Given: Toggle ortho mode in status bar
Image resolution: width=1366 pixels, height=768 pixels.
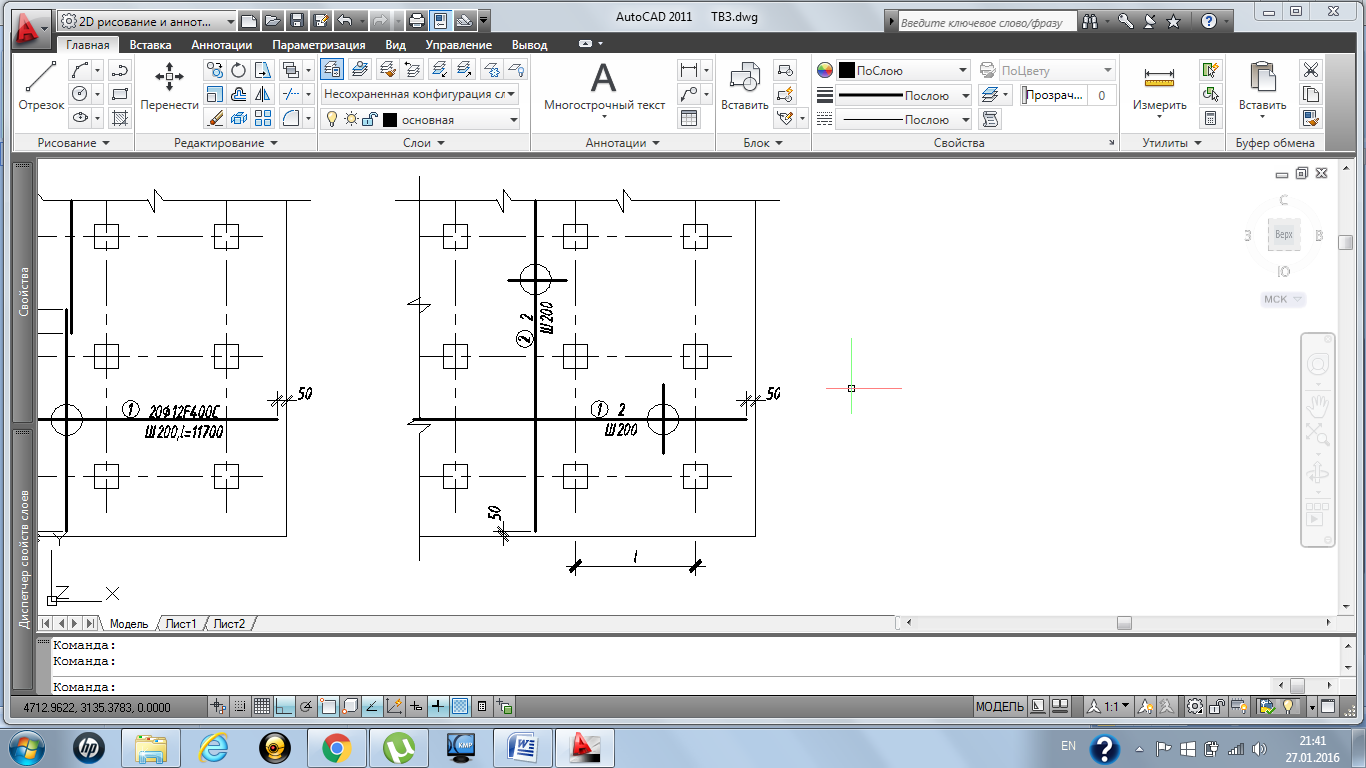Looking at the screenshot, I should 284,707.
